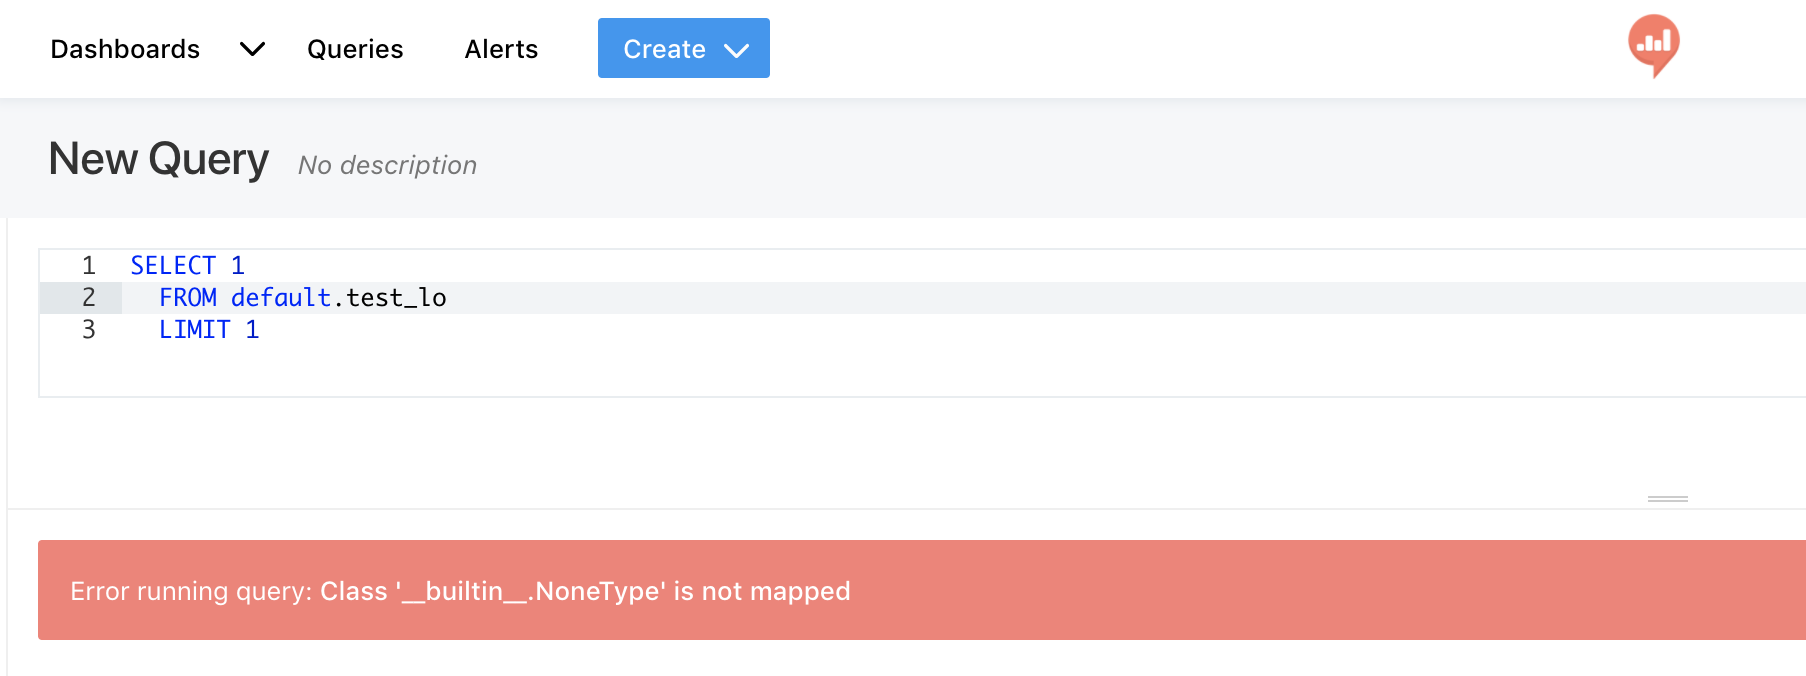The height and width of the screenshot is (676, 1806).
Task: Select line number 3 in the editor gutter
Action: pyautogui.click(x=88, y=329)
